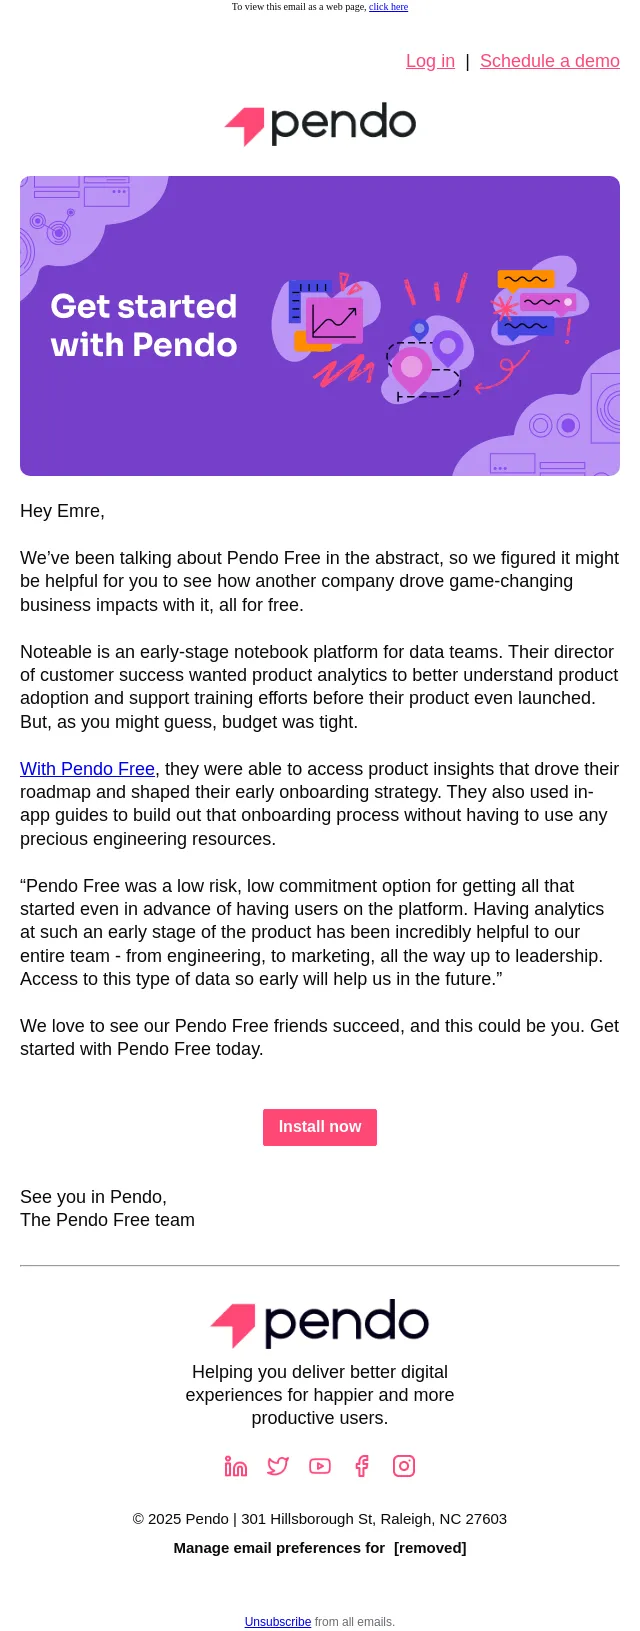This screenshot has height=1631, width=640.
Task: Open the LinkedIn icon in footer
Action: (236, 1466)
